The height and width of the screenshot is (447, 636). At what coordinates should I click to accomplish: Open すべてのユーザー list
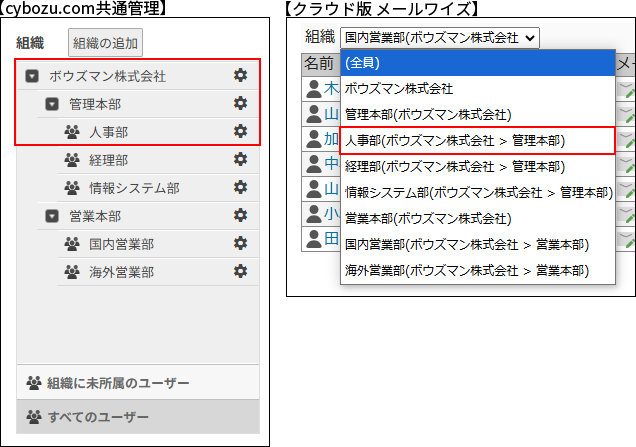pos(138,417)
